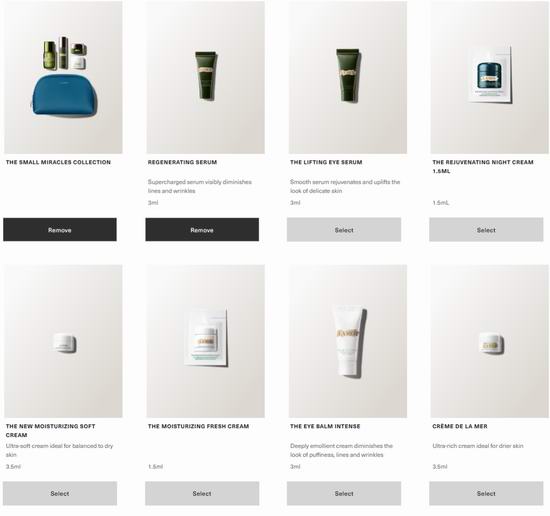Remove The Small Miracles Collection sample
The height and width of the screenshot is (516, 550).
tap(60, 229)
